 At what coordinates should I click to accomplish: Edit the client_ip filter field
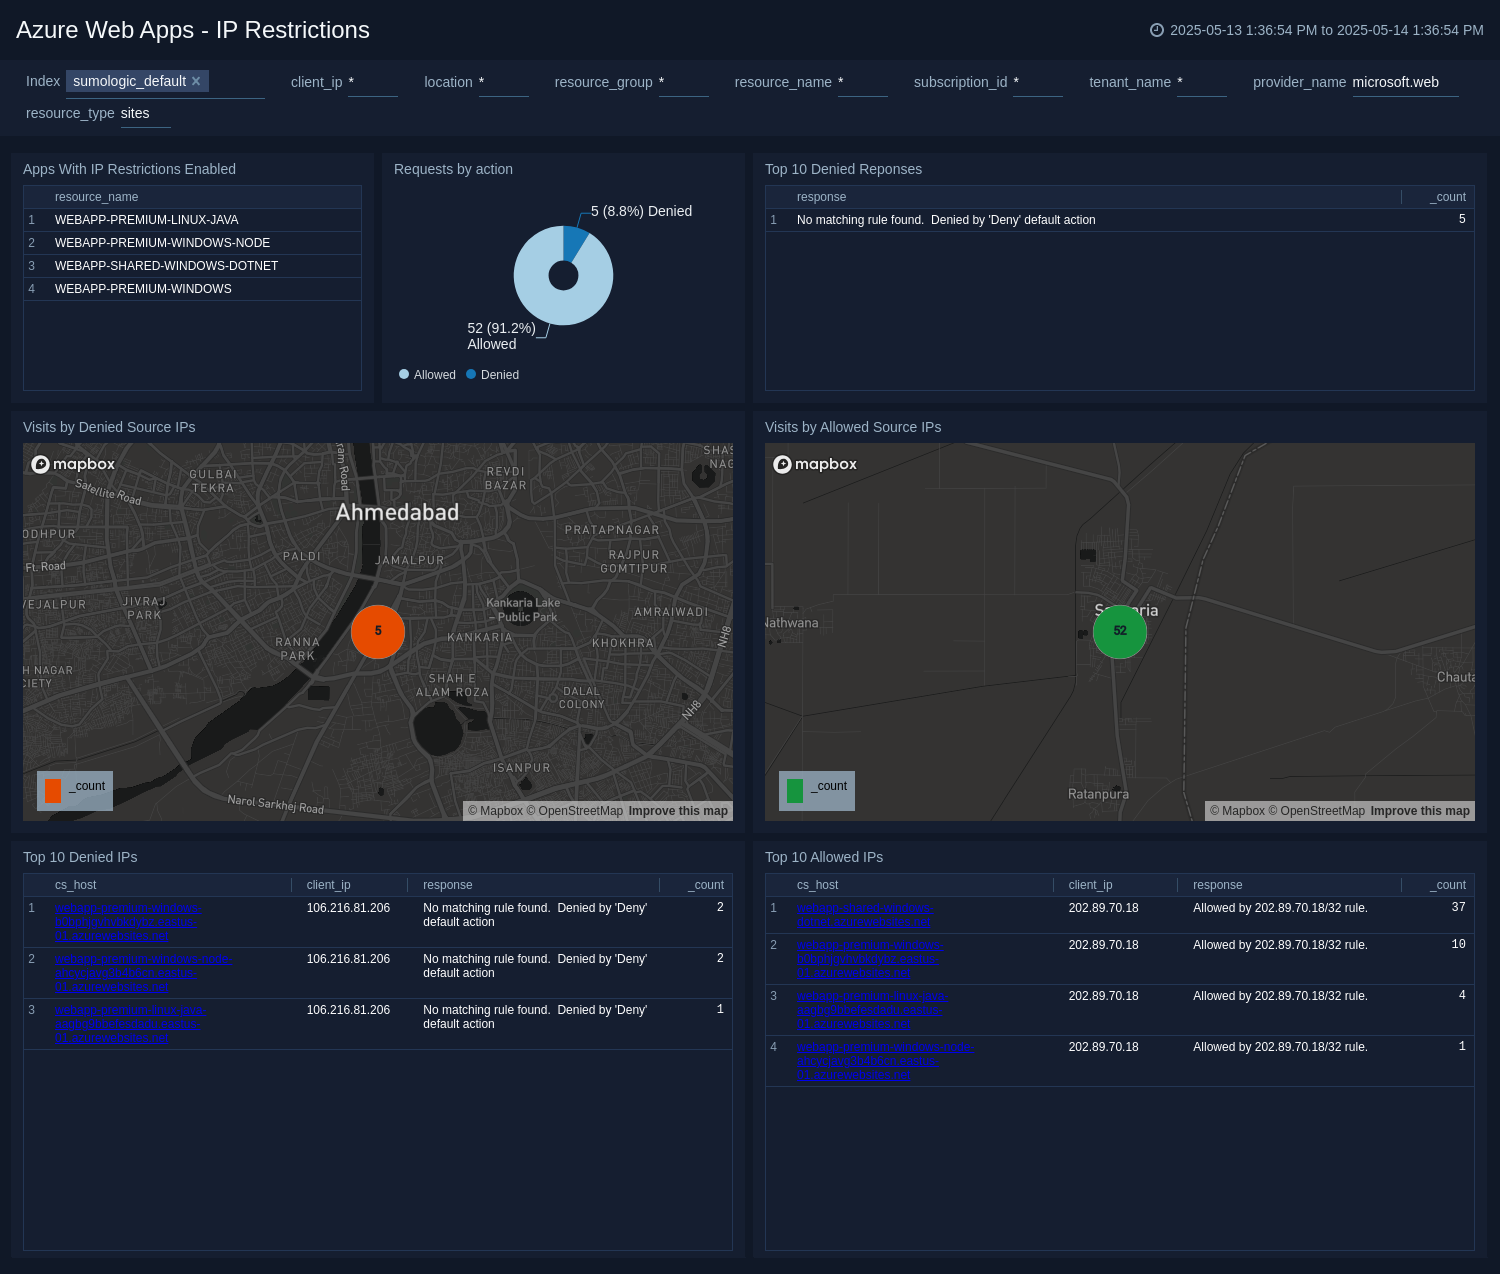[373, 82]
